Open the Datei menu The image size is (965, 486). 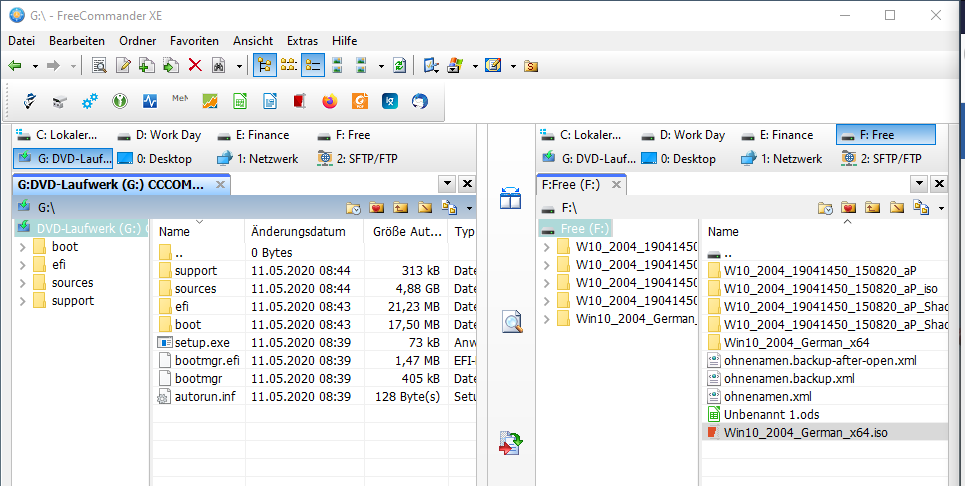[22, 41]
